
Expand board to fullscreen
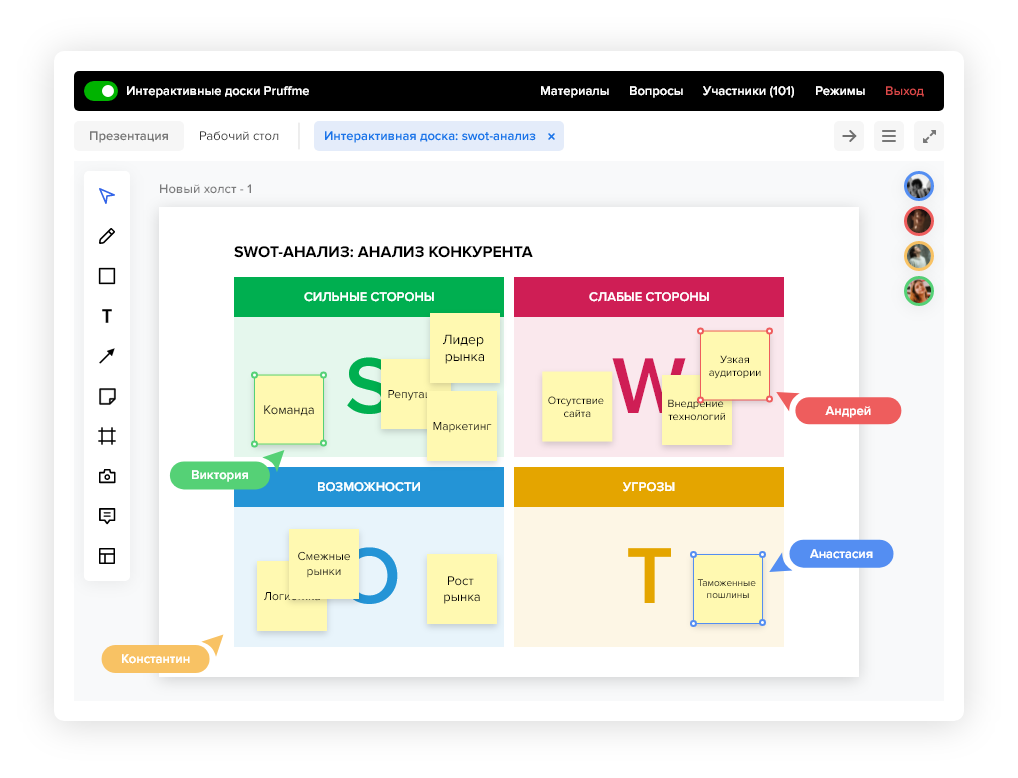(x=928, y=136)
